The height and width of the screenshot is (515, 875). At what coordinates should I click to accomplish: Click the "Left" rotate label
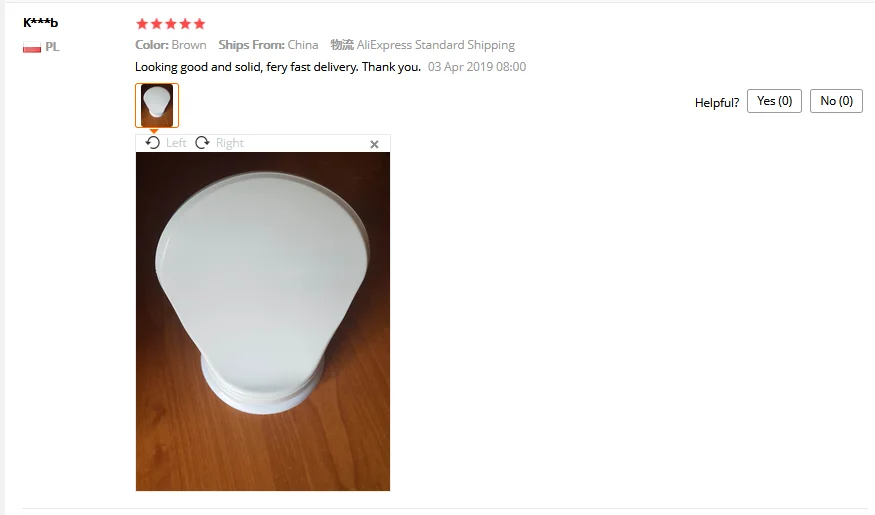click(176, 143)
